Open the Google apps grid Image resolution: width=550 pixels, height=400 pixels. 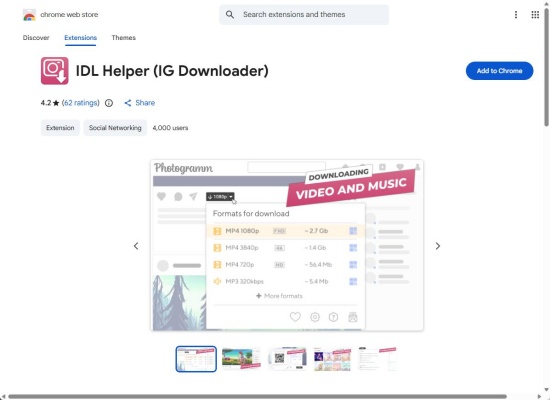click(535, 14)
